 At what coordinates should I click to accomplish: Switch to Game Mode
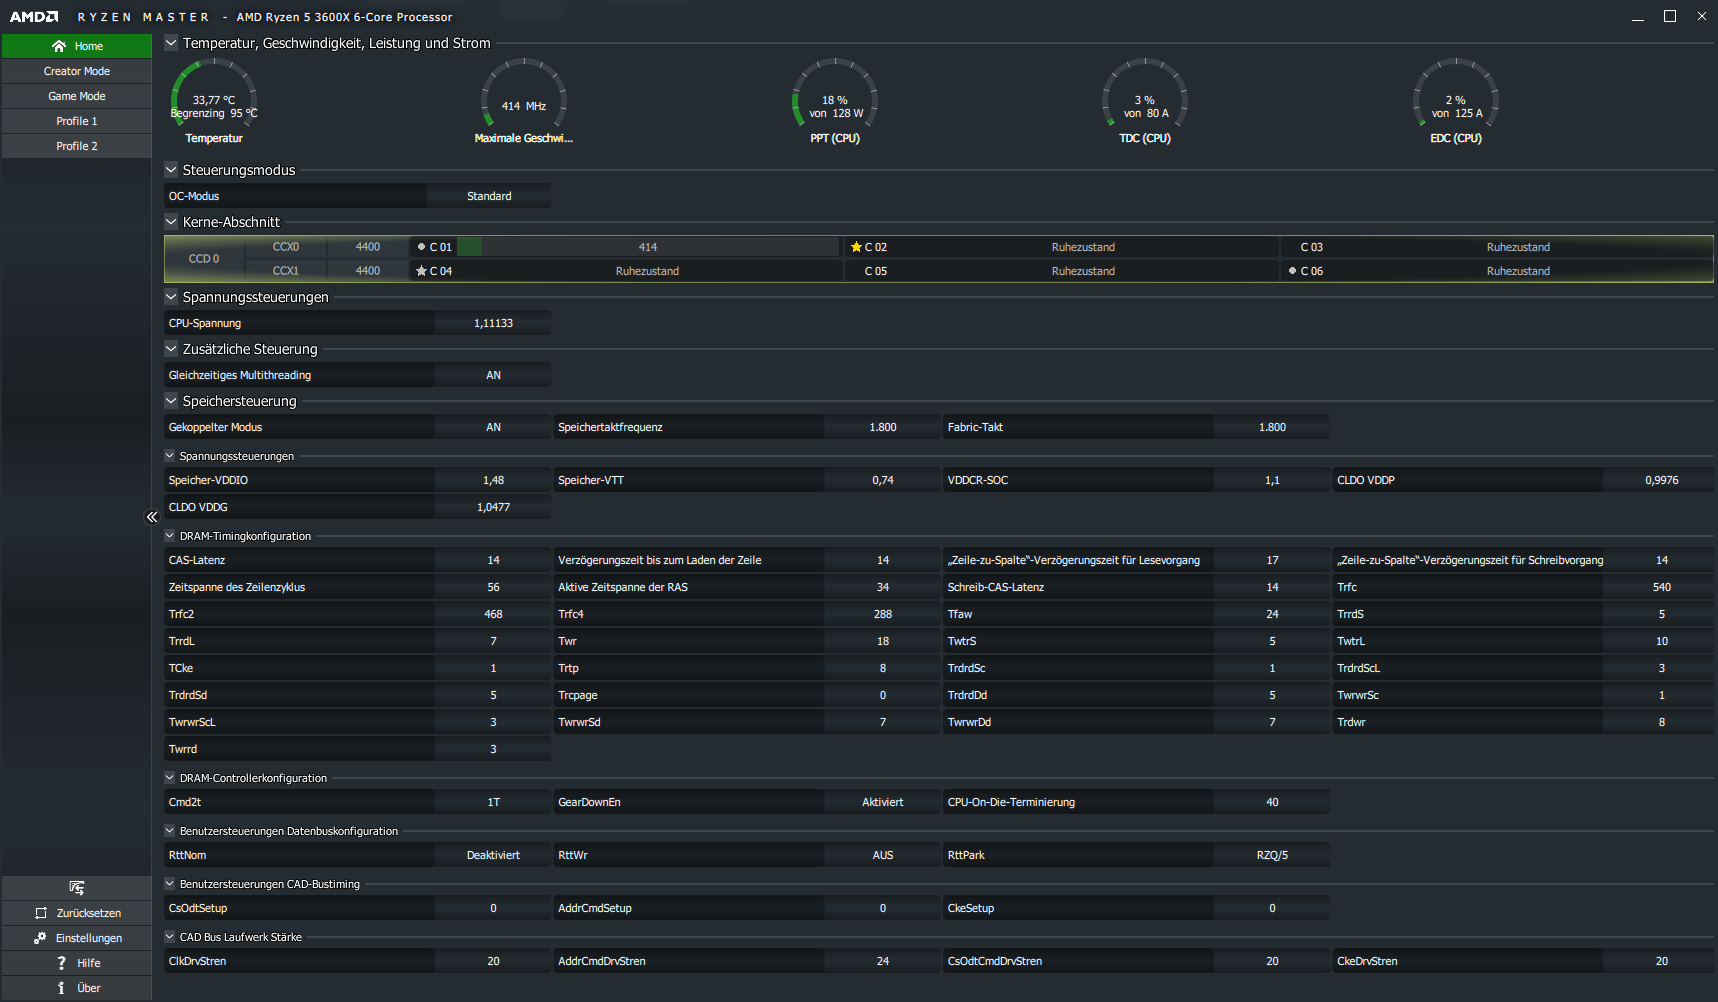pos(77,96)
